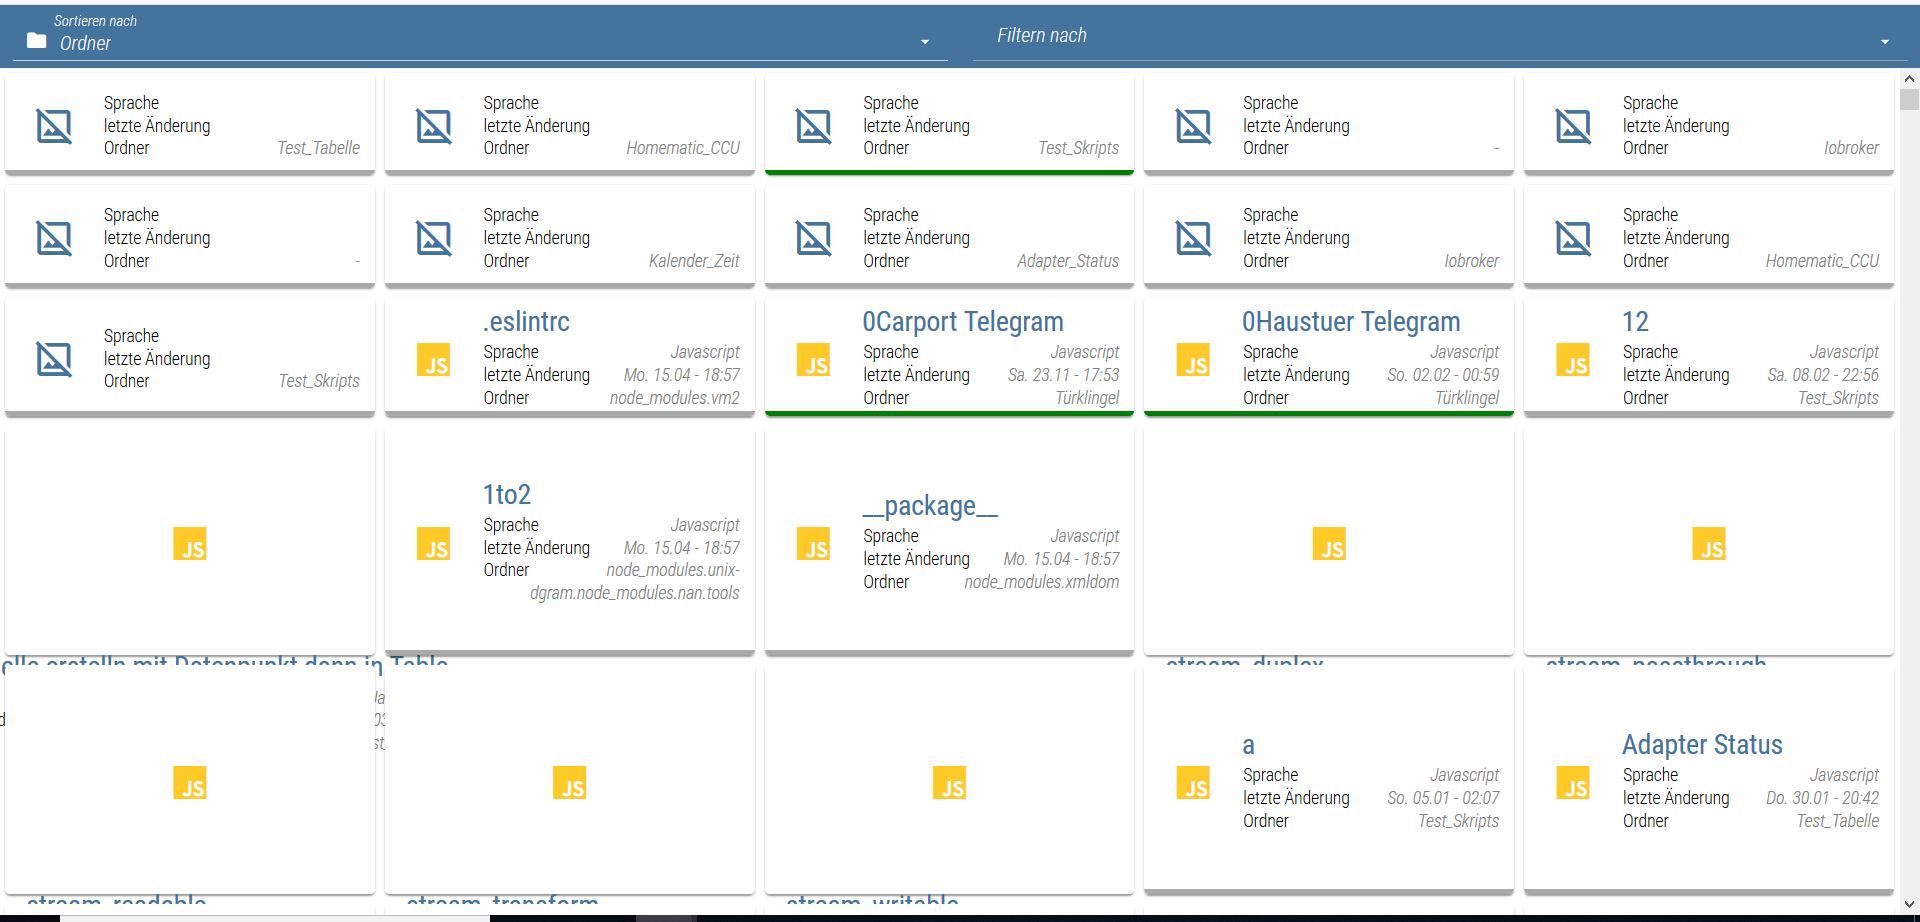This screenshot has height=922, width=1920.
Task: Click the JS icon on 0Carport Telegram card
Action: click(x=813, y=360)
